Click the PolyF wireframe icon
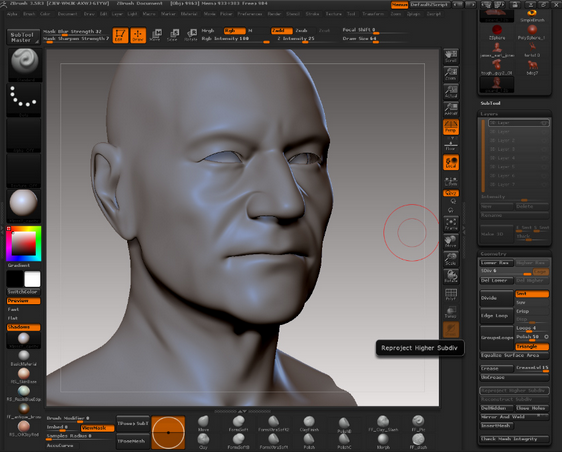This screenshot has height=452, width=562. (x=451, y=294)
